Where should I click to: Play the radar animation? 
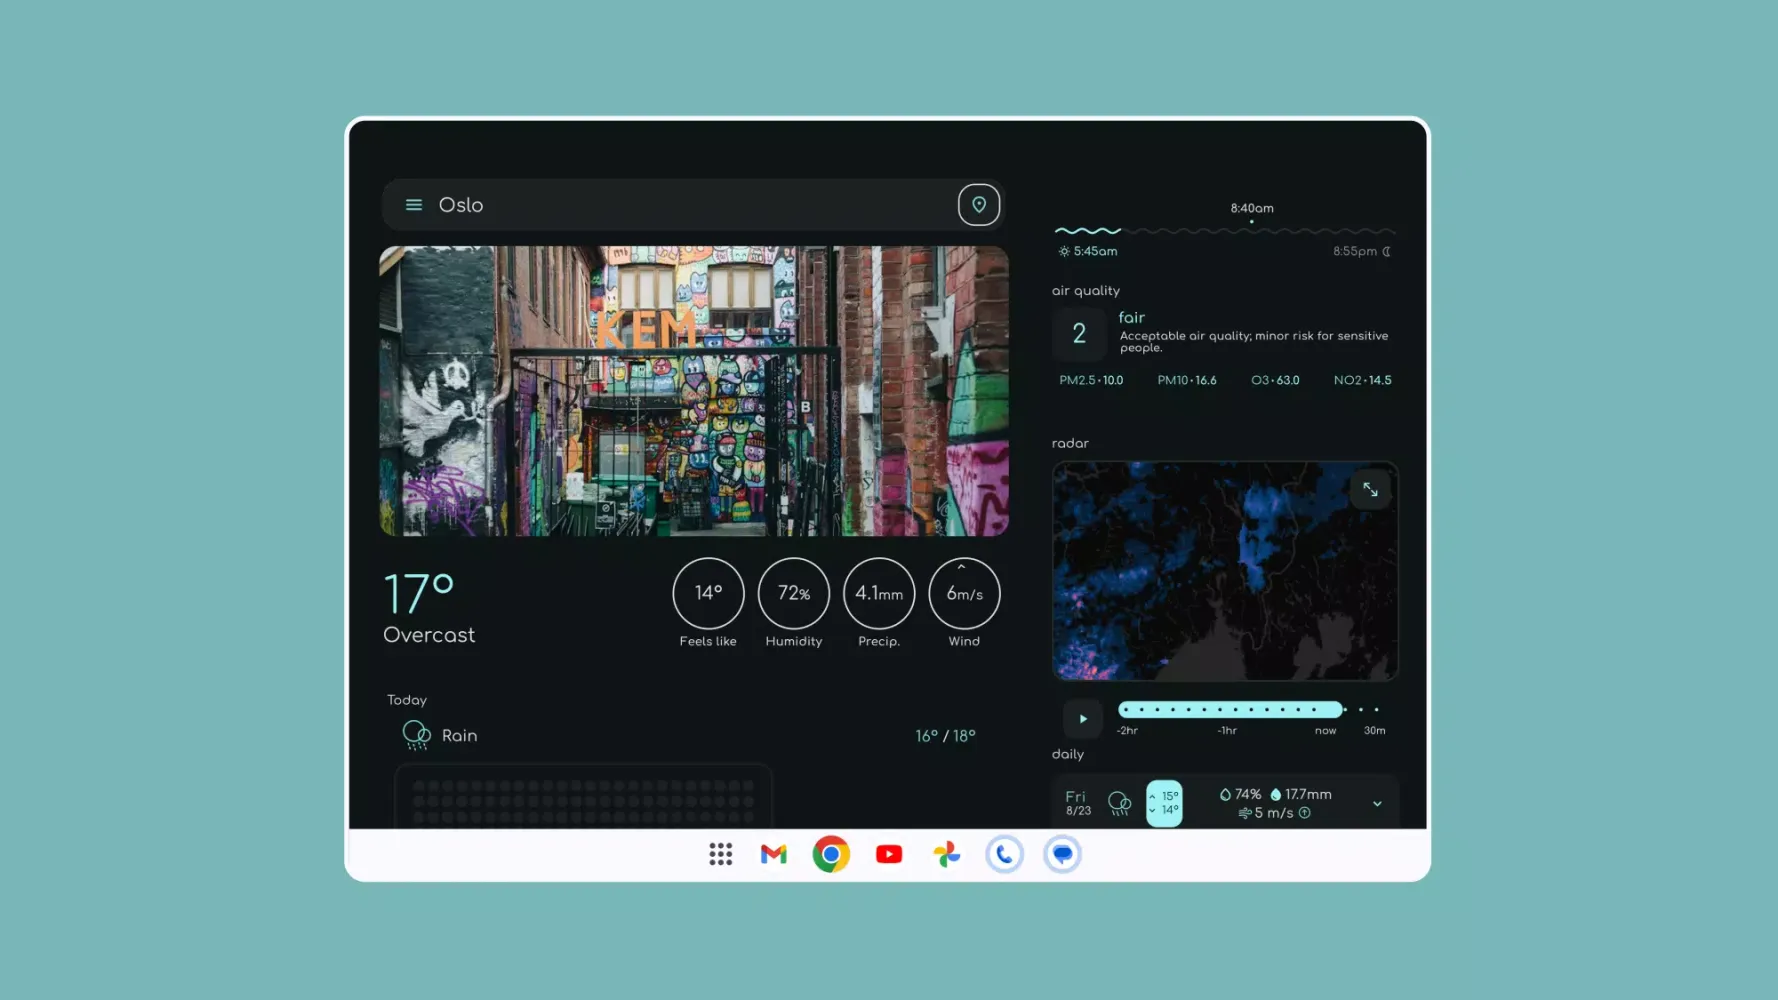[1082, 718]
